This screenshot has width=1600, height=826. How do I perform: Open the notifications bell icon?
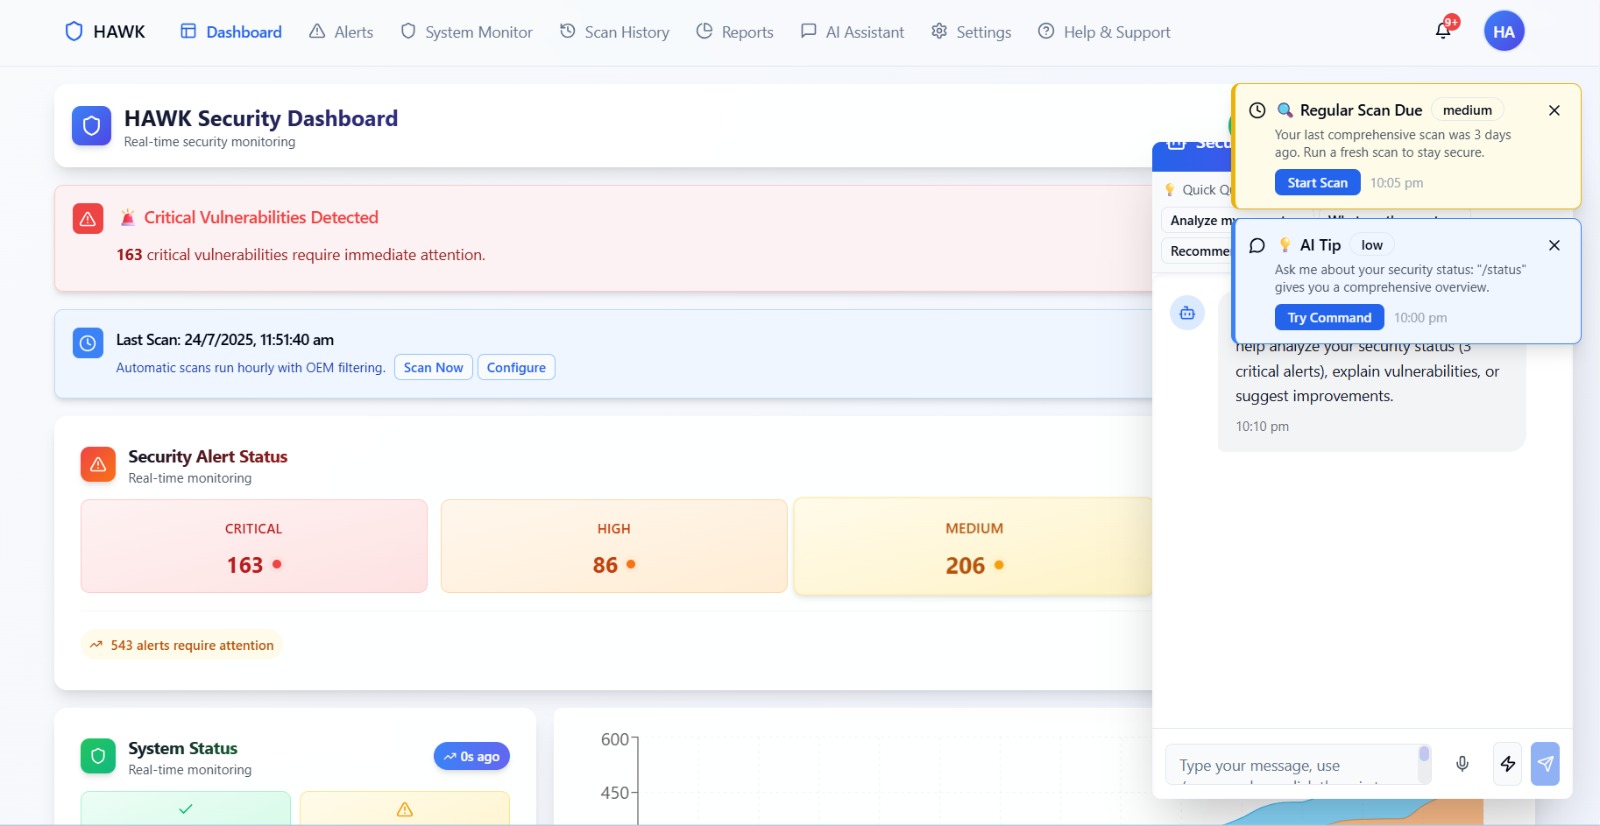pos(1443,31)
